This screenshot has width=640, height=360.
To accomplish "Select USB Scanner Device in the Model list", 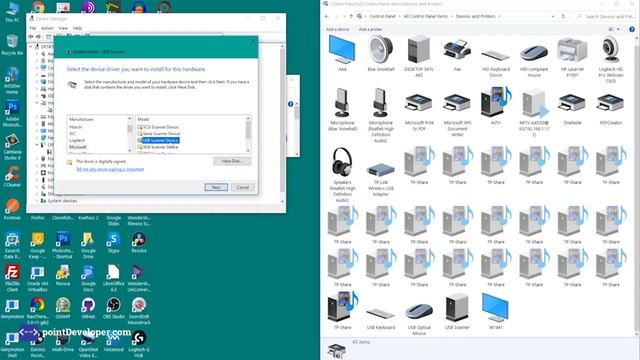I will click(x=158, y=140).
